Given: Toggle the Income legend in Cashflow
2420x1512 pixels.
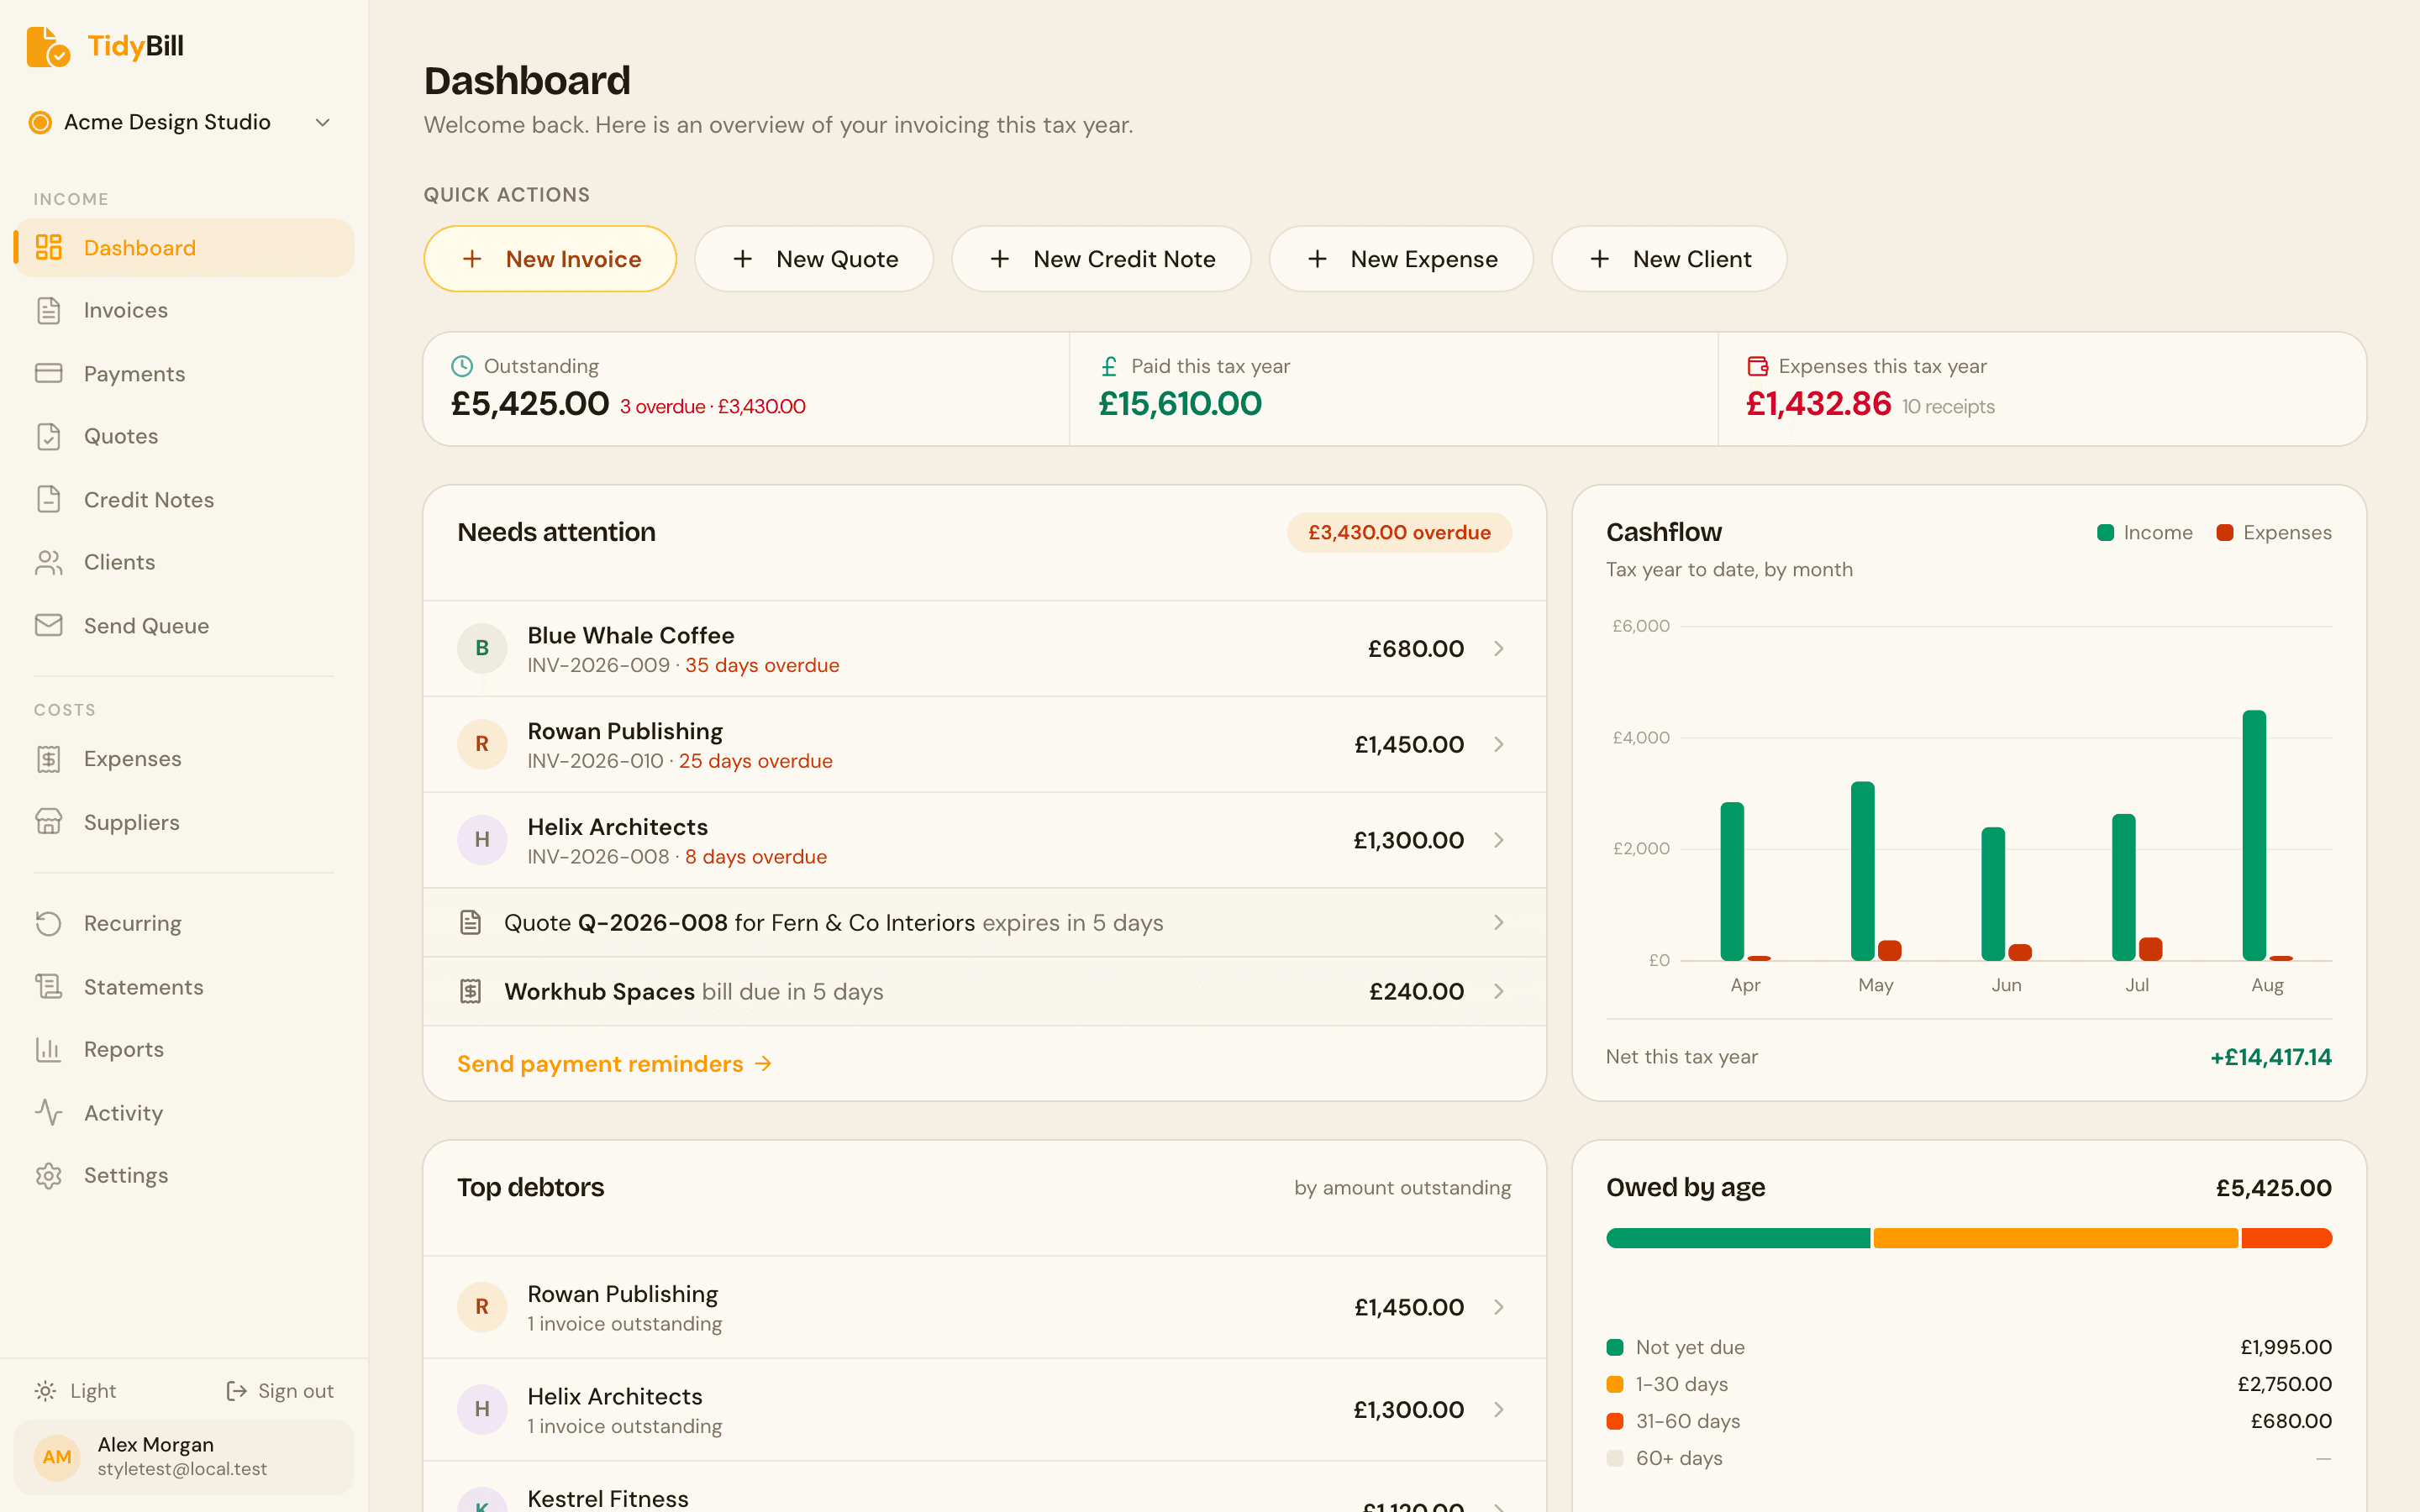Looking at the screenshot, I should pyautogui.click(x=2145, y=533).
